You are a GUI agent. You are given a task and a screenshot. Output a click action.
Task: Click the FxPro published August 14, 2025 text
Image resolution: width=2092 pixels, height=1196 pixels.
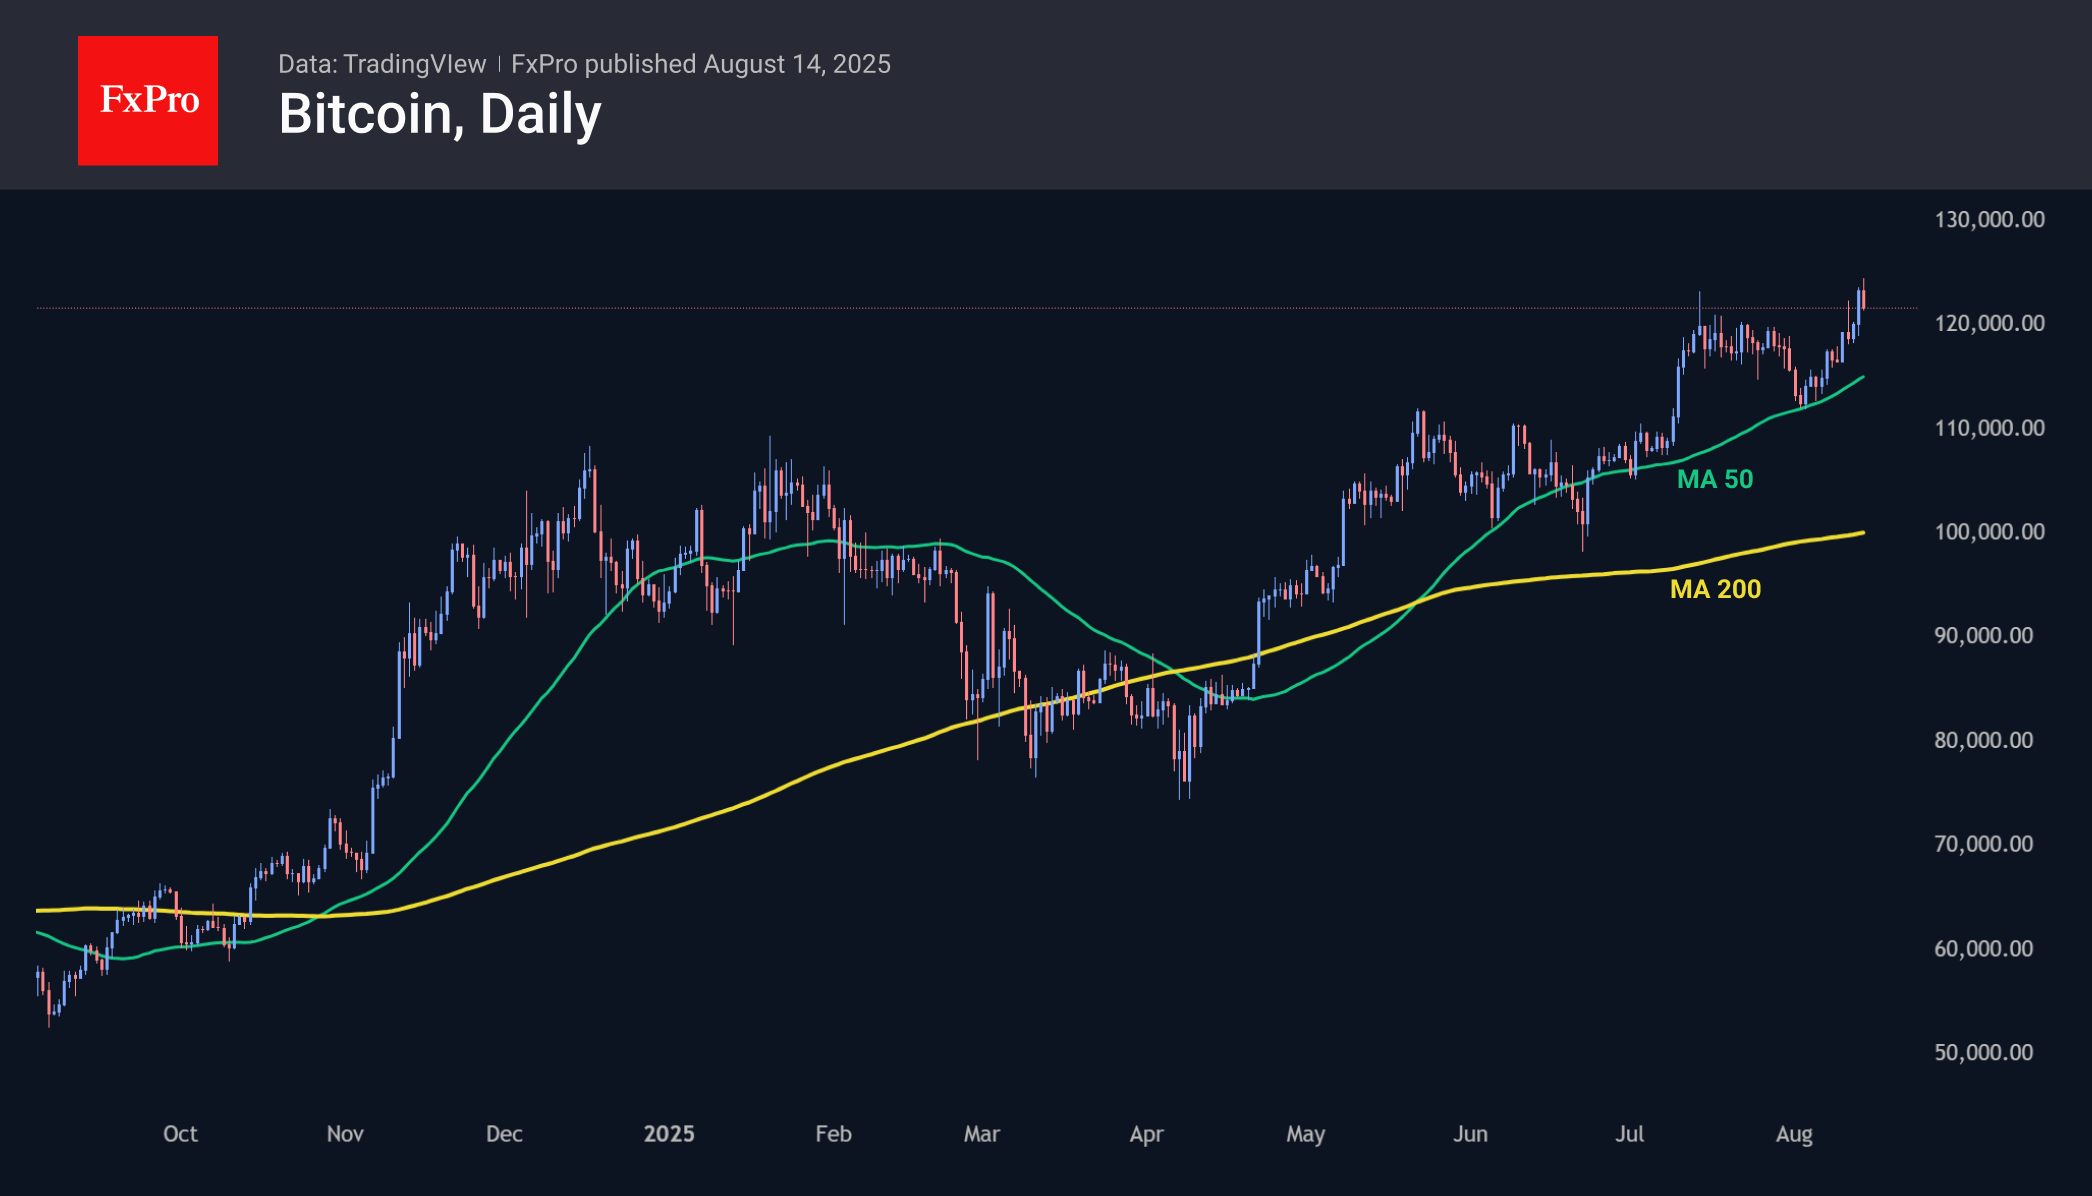[x=700, y=64]
